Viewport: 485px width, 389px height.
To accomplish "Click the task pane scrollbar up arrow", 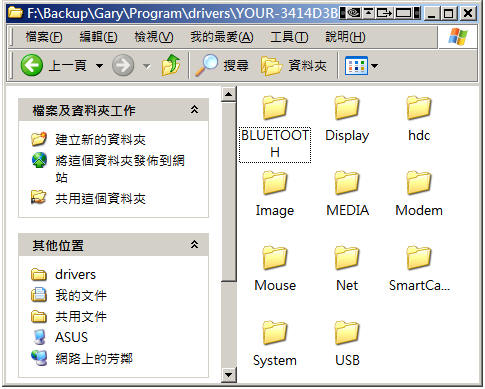I will coord(229,94).
